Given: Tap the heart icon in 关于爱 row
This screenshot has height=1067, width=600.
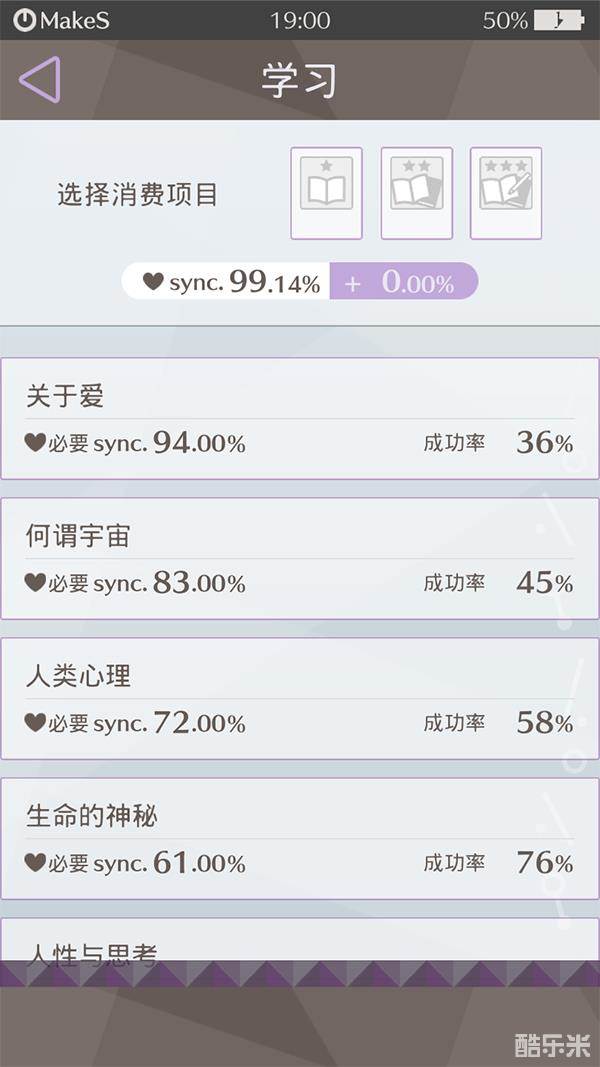Looking at the screenshot, I should click(x=35, y=442).
